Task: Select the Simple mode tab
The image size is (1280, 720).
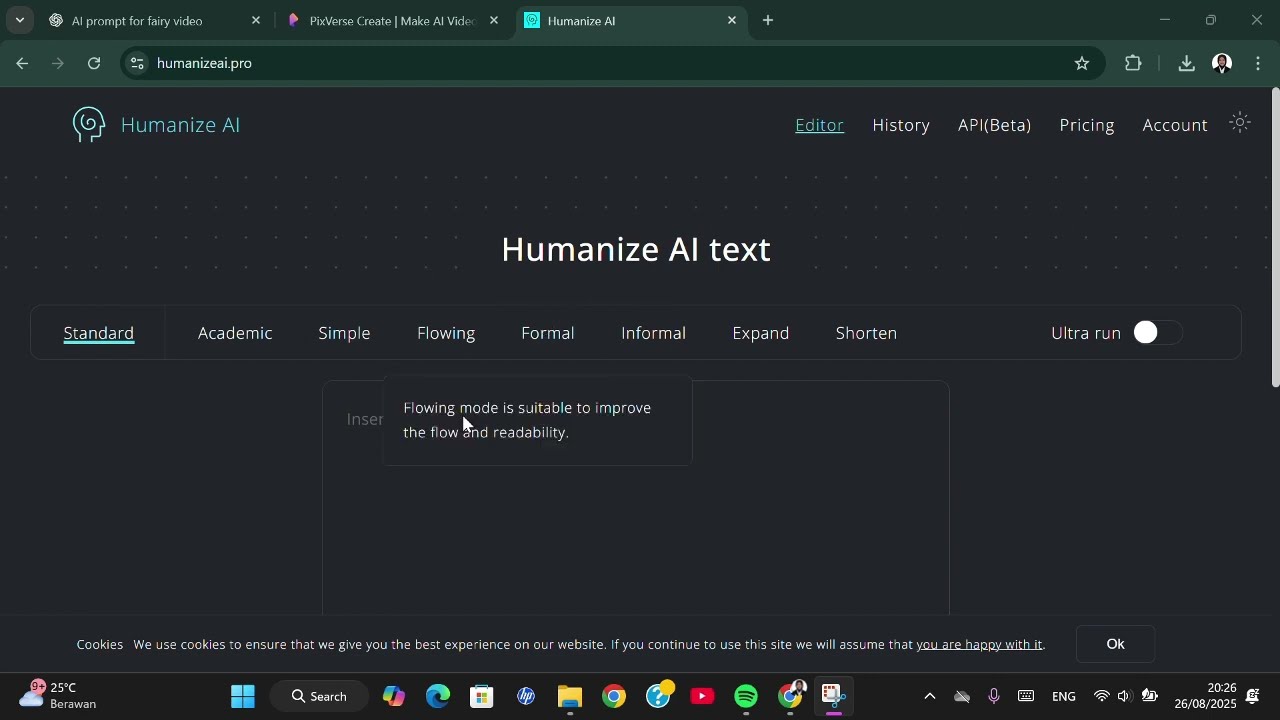Action: pos(344,333)
